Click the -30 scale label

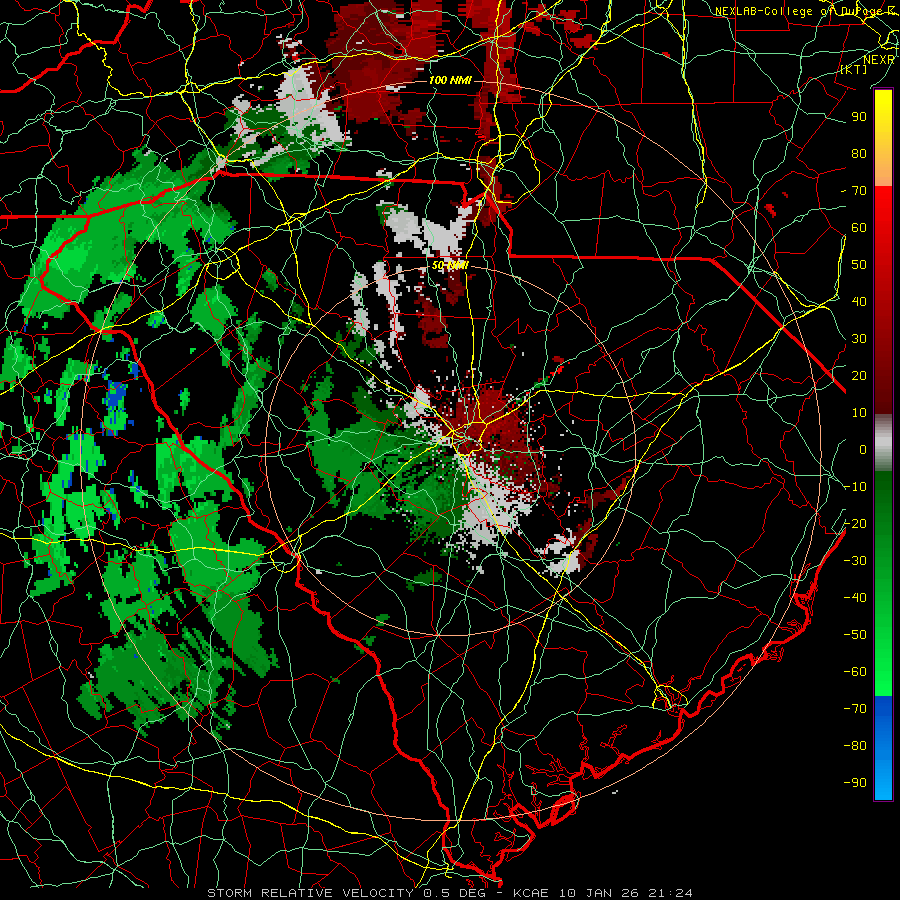[x=855, y=561]
